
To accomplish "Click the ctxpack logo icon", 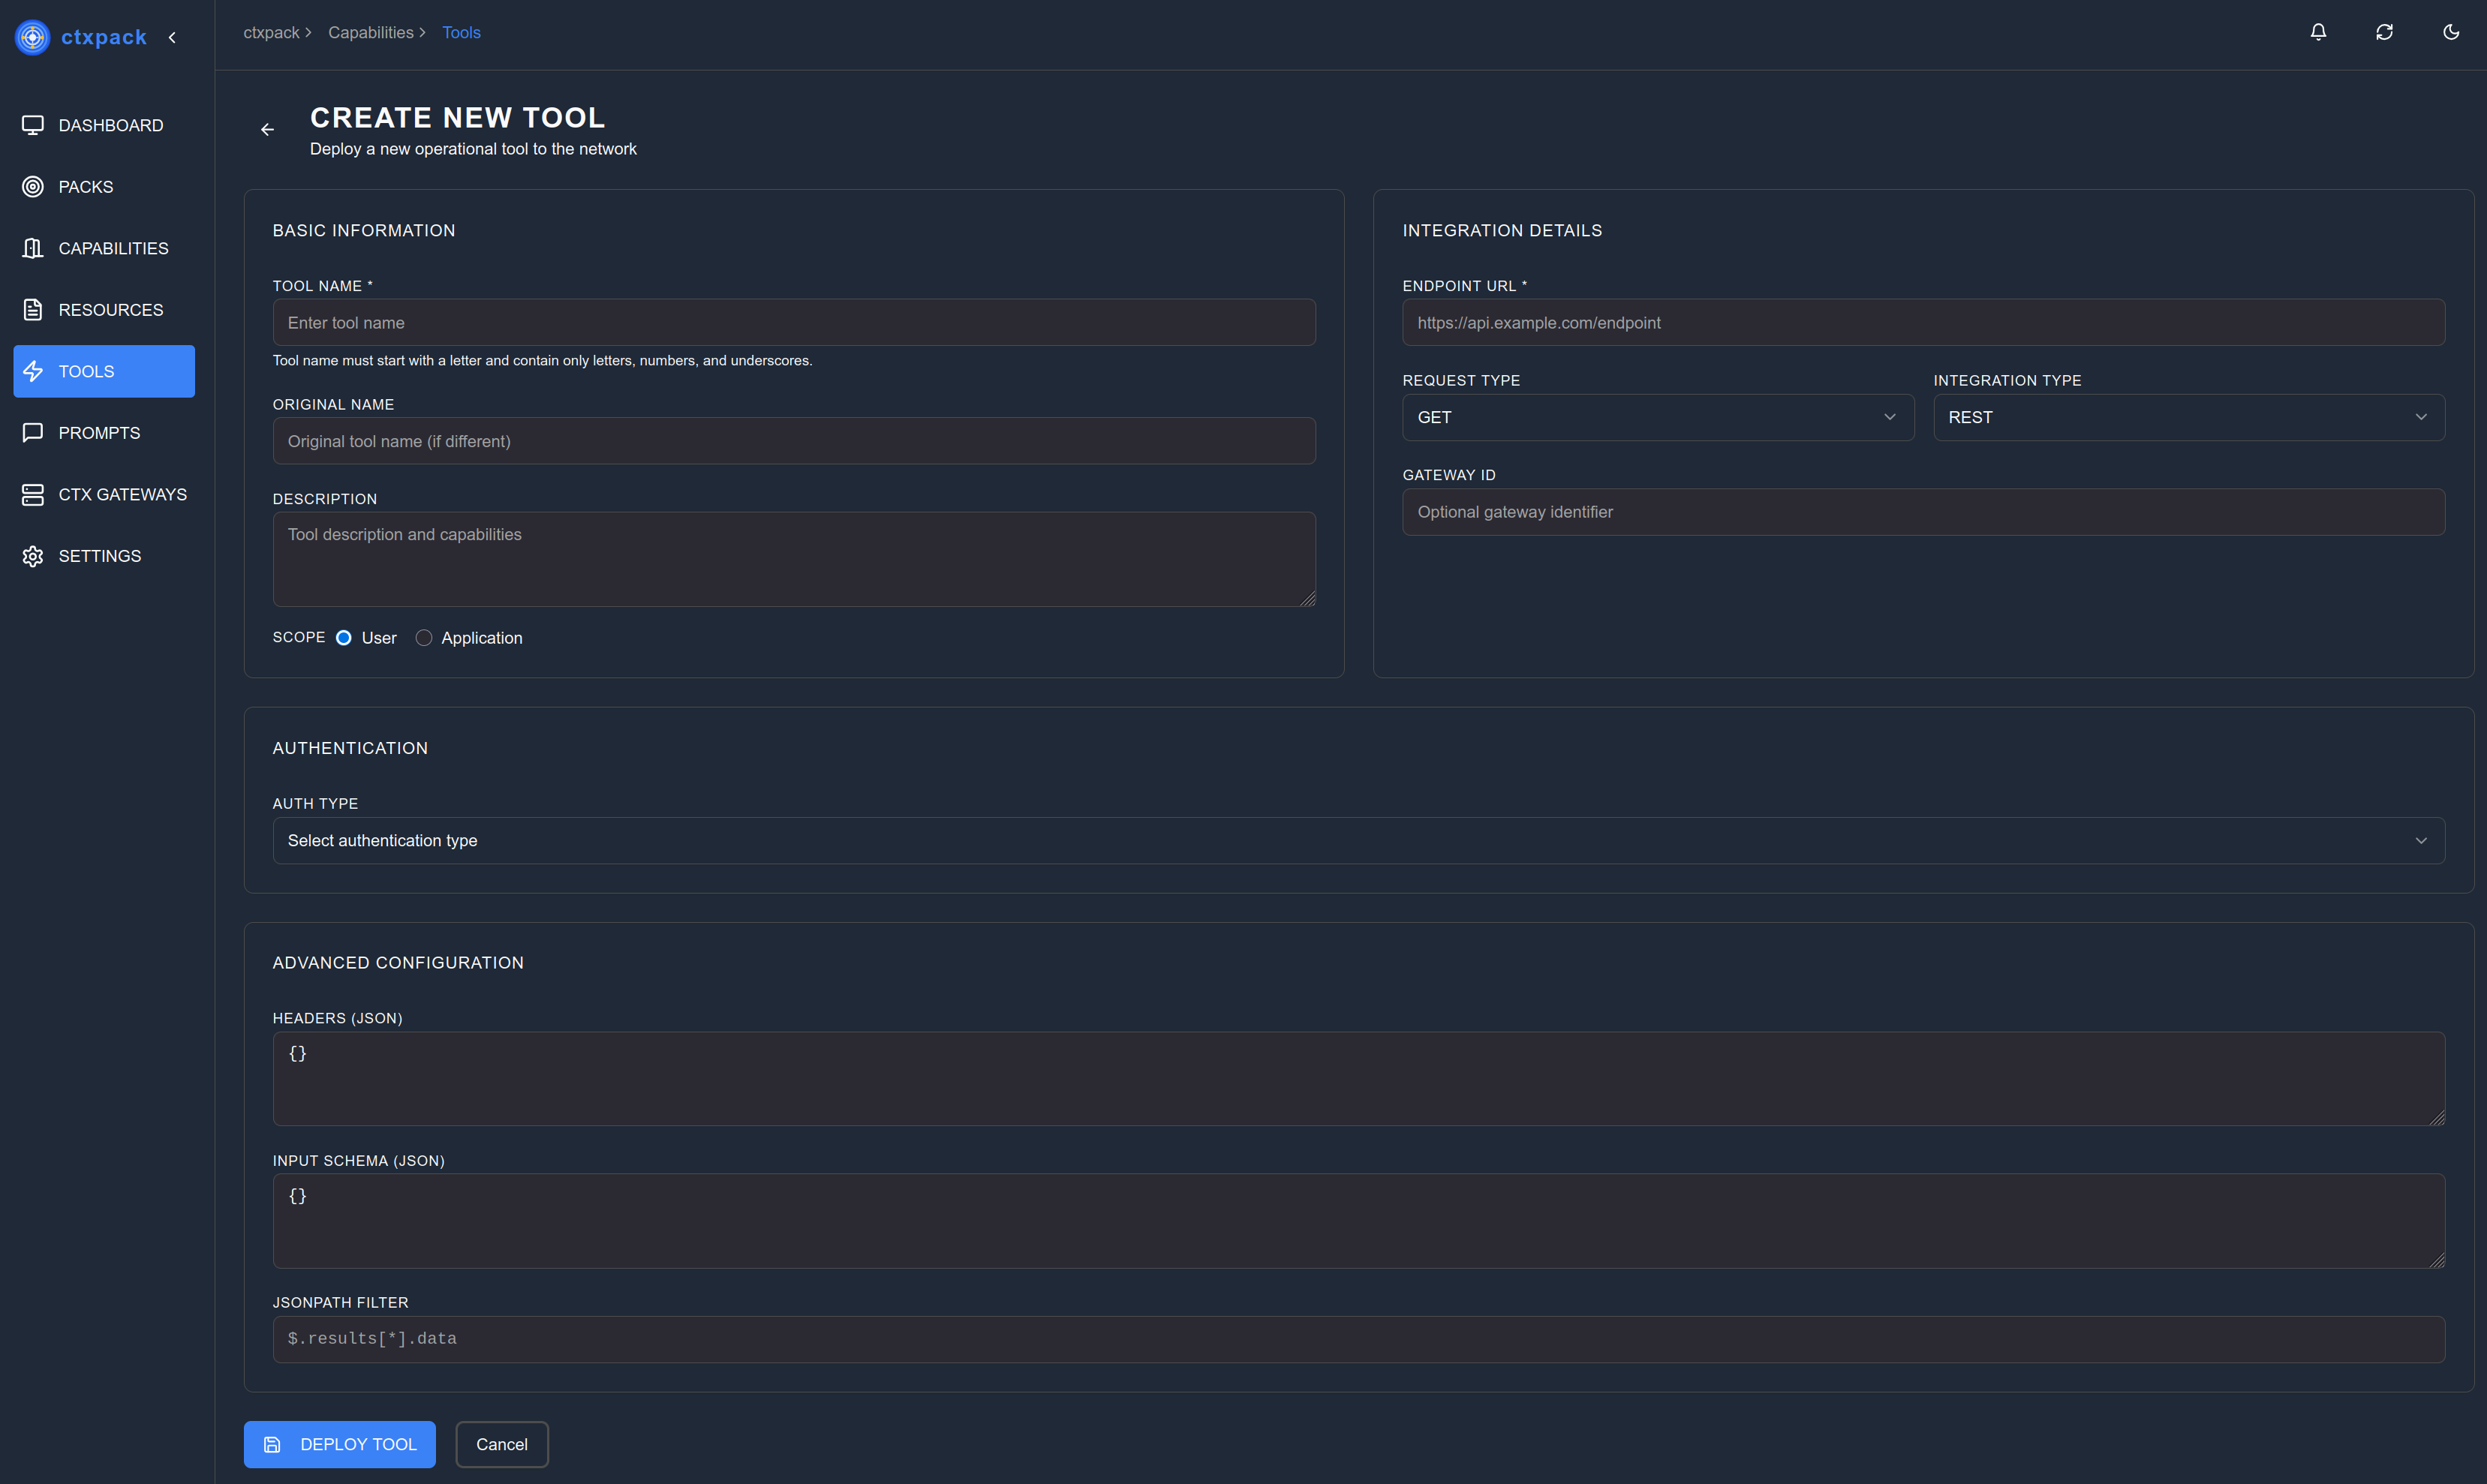I will click(33, 37).
